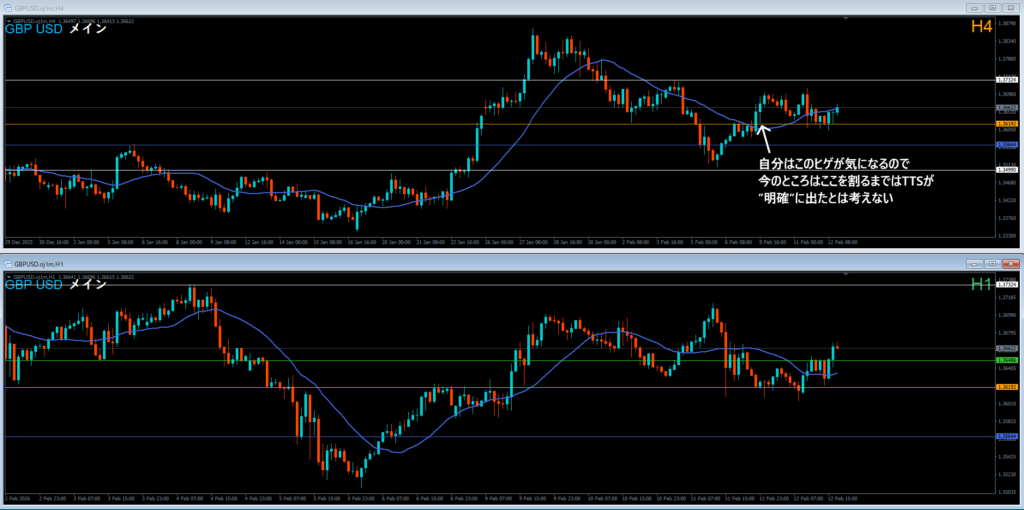Minimize the GBPUSD H1 chart window

(x=975, y=264)
